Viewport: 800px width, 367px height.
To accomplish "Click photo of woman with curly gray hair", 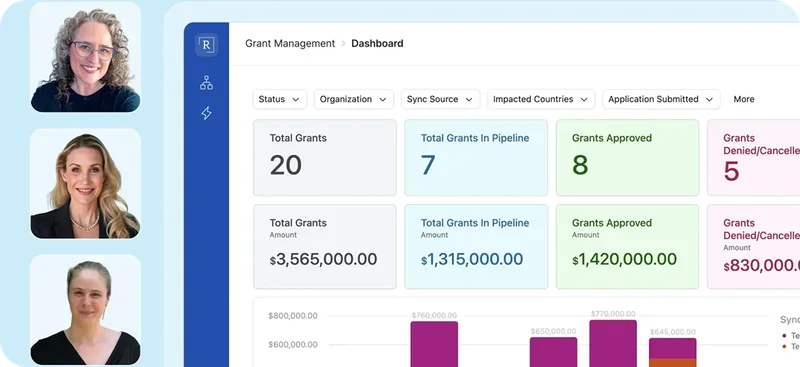I will coord(85,57).
